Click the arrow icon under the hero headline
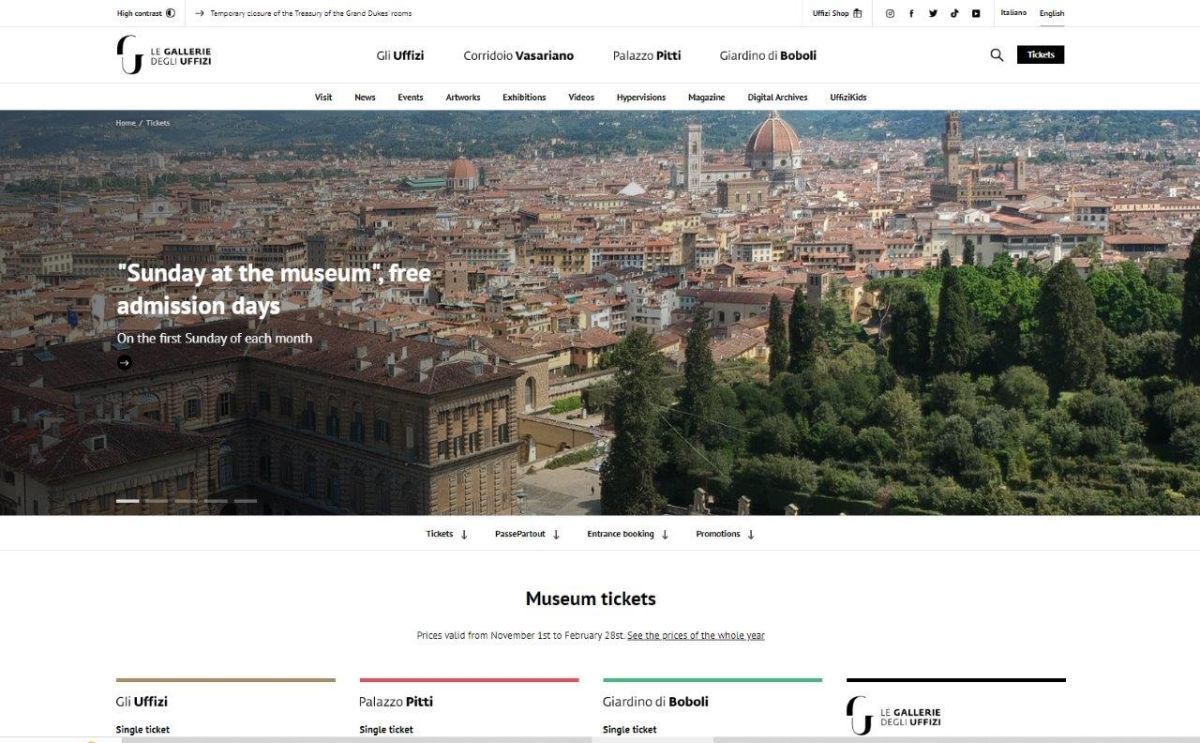This screenshot has height=743, width=1200. (x=124, y=363)
